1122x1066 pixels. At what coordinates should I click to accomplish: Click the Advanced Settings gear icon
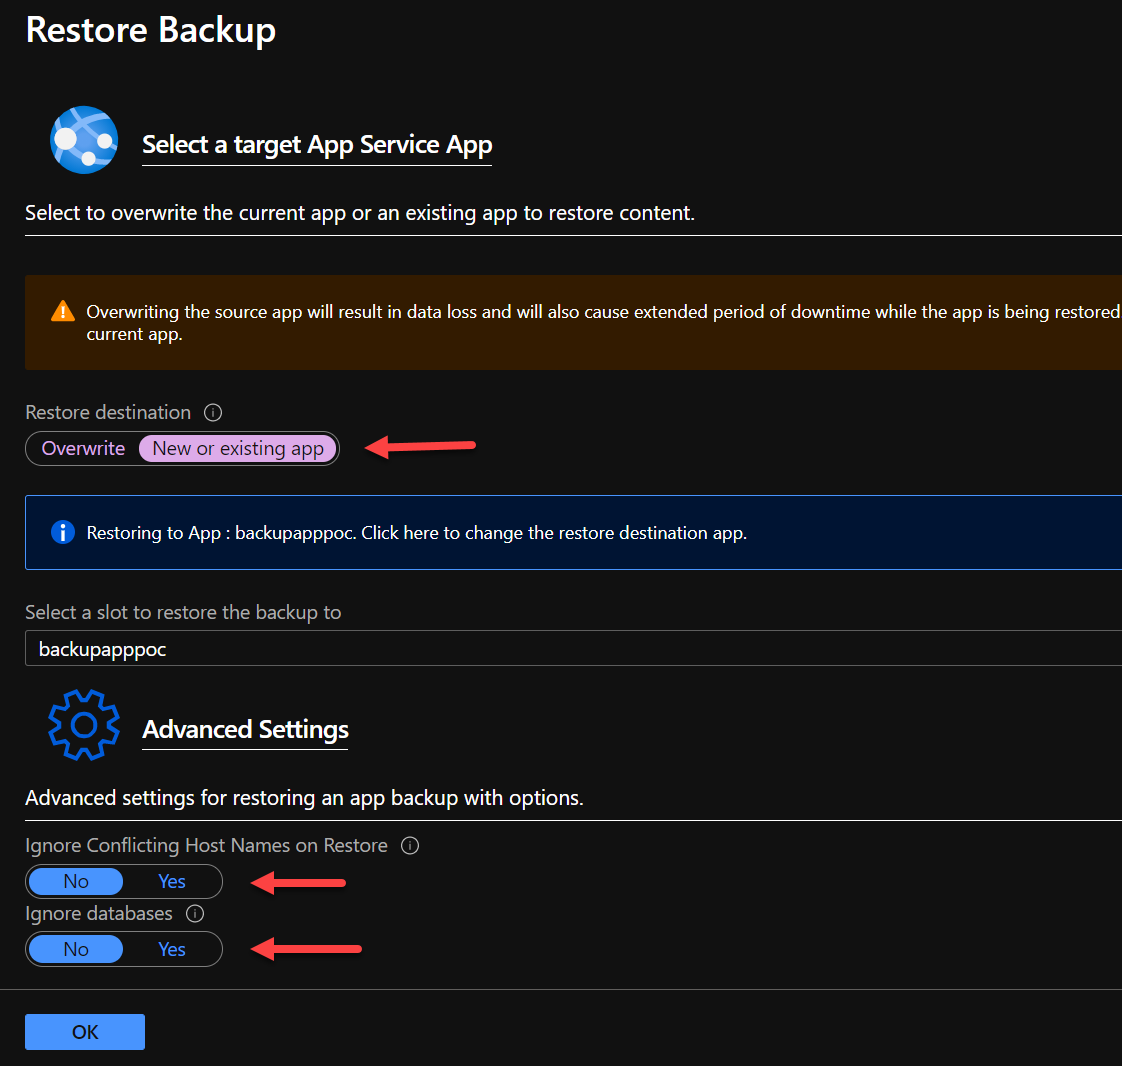(83, 725)
